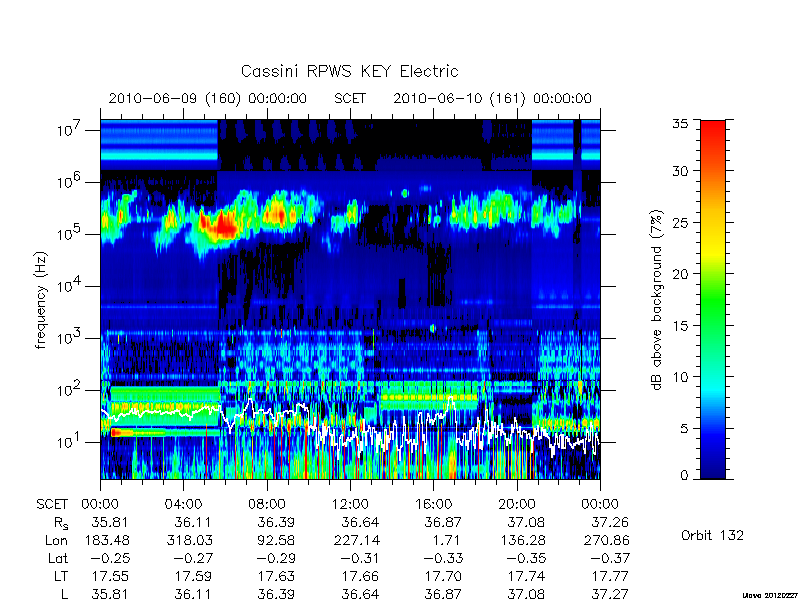Select the end date '2010-06-10 (161) 00:00:00'
The image size is (800, 600).
click(x=492, y=98)
